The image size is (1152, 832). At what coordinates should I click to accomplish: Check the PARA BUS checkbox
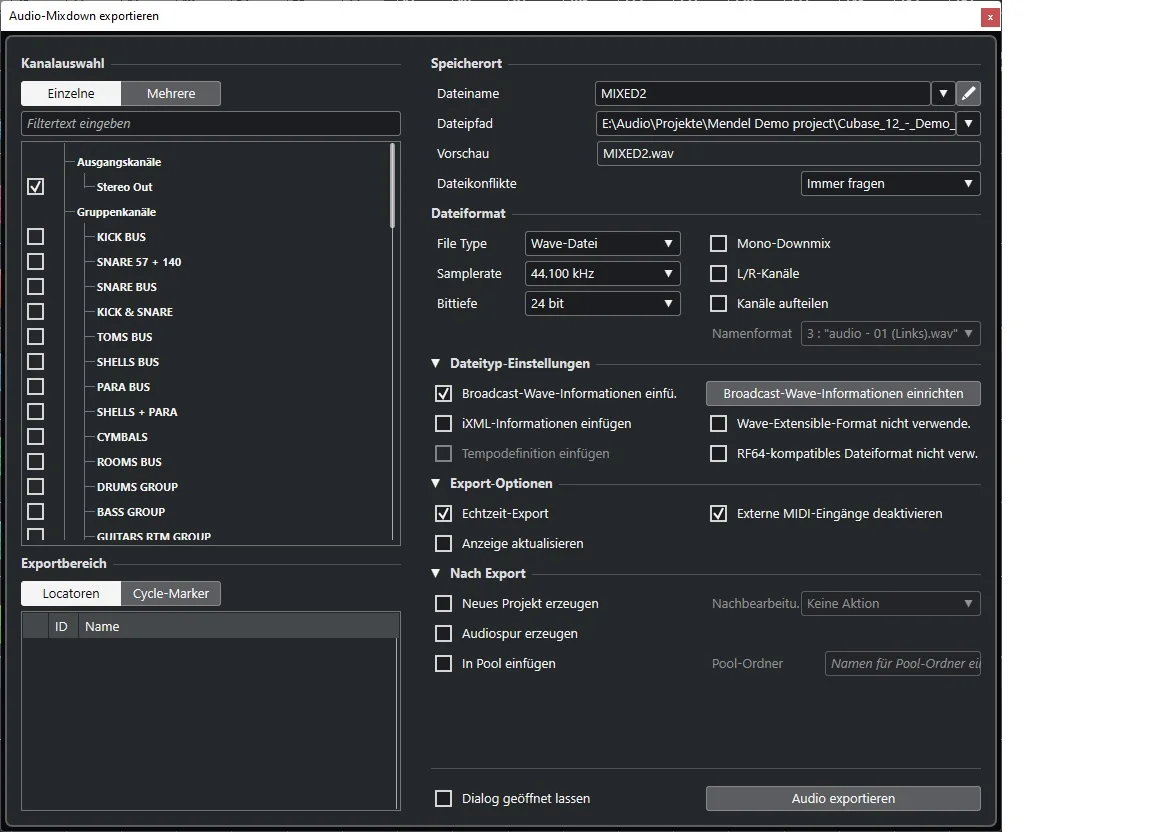[x=35, y=387]
